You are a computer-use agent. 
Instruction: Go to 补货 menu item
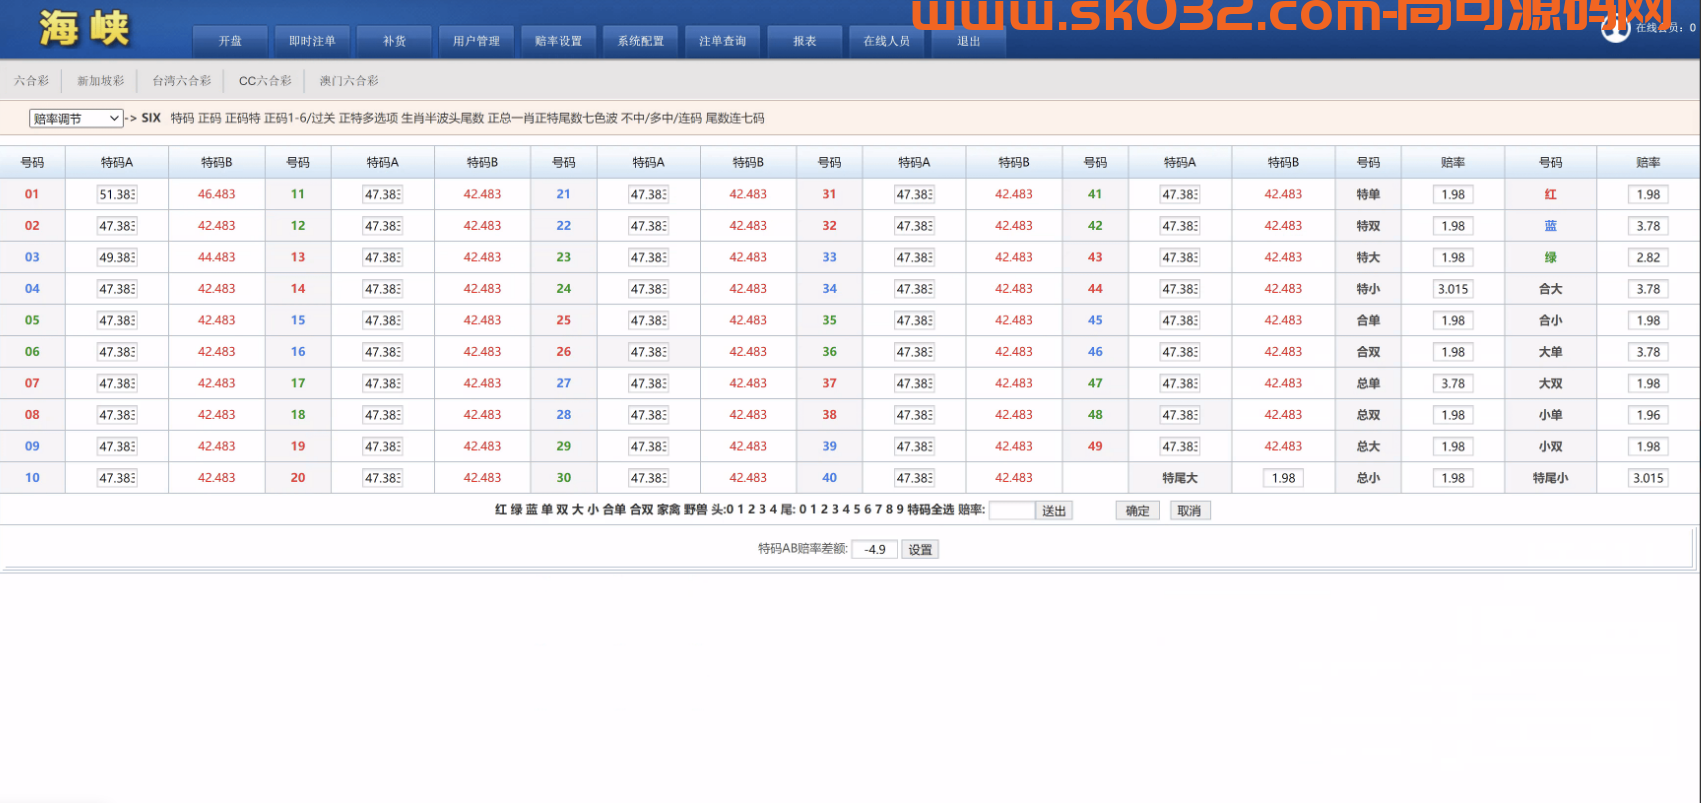pyautogui.click(x=394, y=41)
